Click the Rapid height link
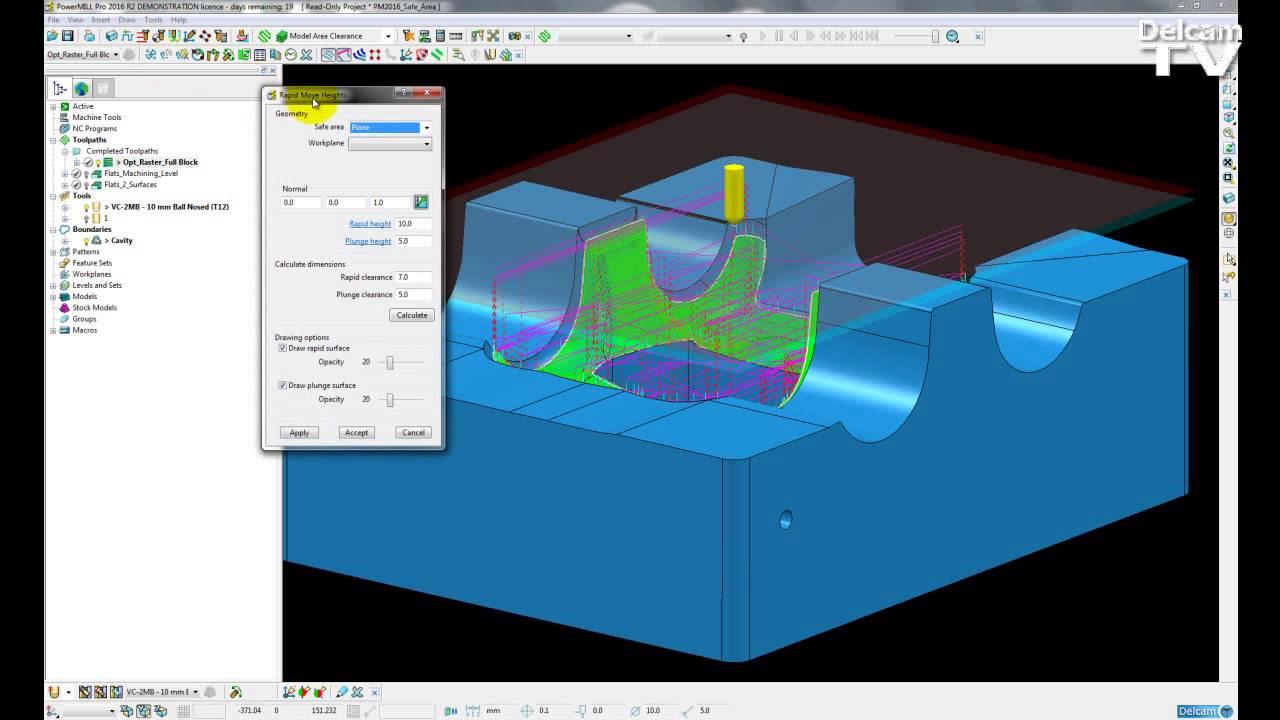Image resolution: width=1280 pixels, height=720 pixels. [370, 224]
